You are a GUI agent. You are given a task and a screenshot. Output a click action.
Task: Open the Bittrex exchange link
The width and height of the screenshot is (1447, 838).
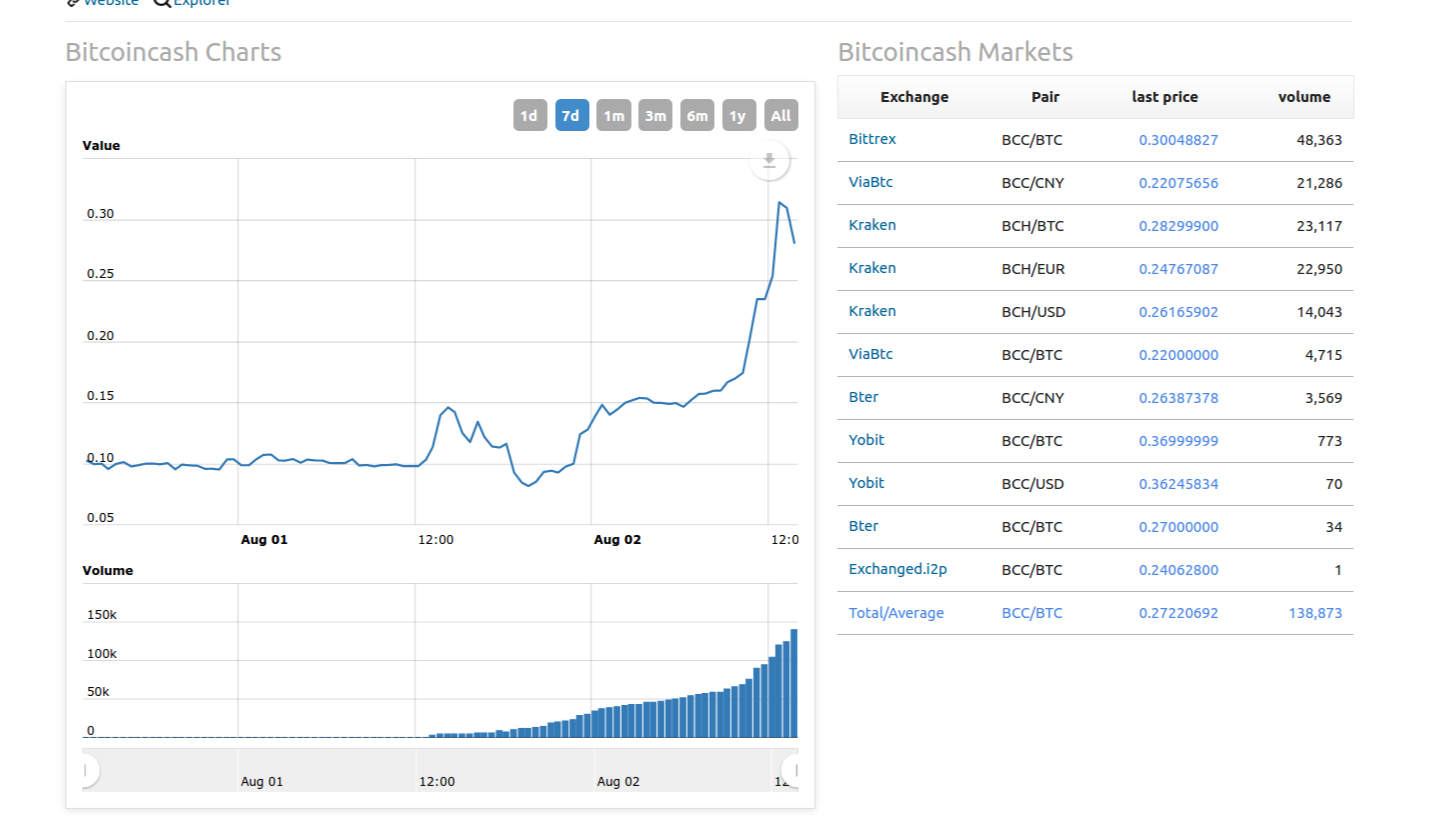click(x=872, y=139)
